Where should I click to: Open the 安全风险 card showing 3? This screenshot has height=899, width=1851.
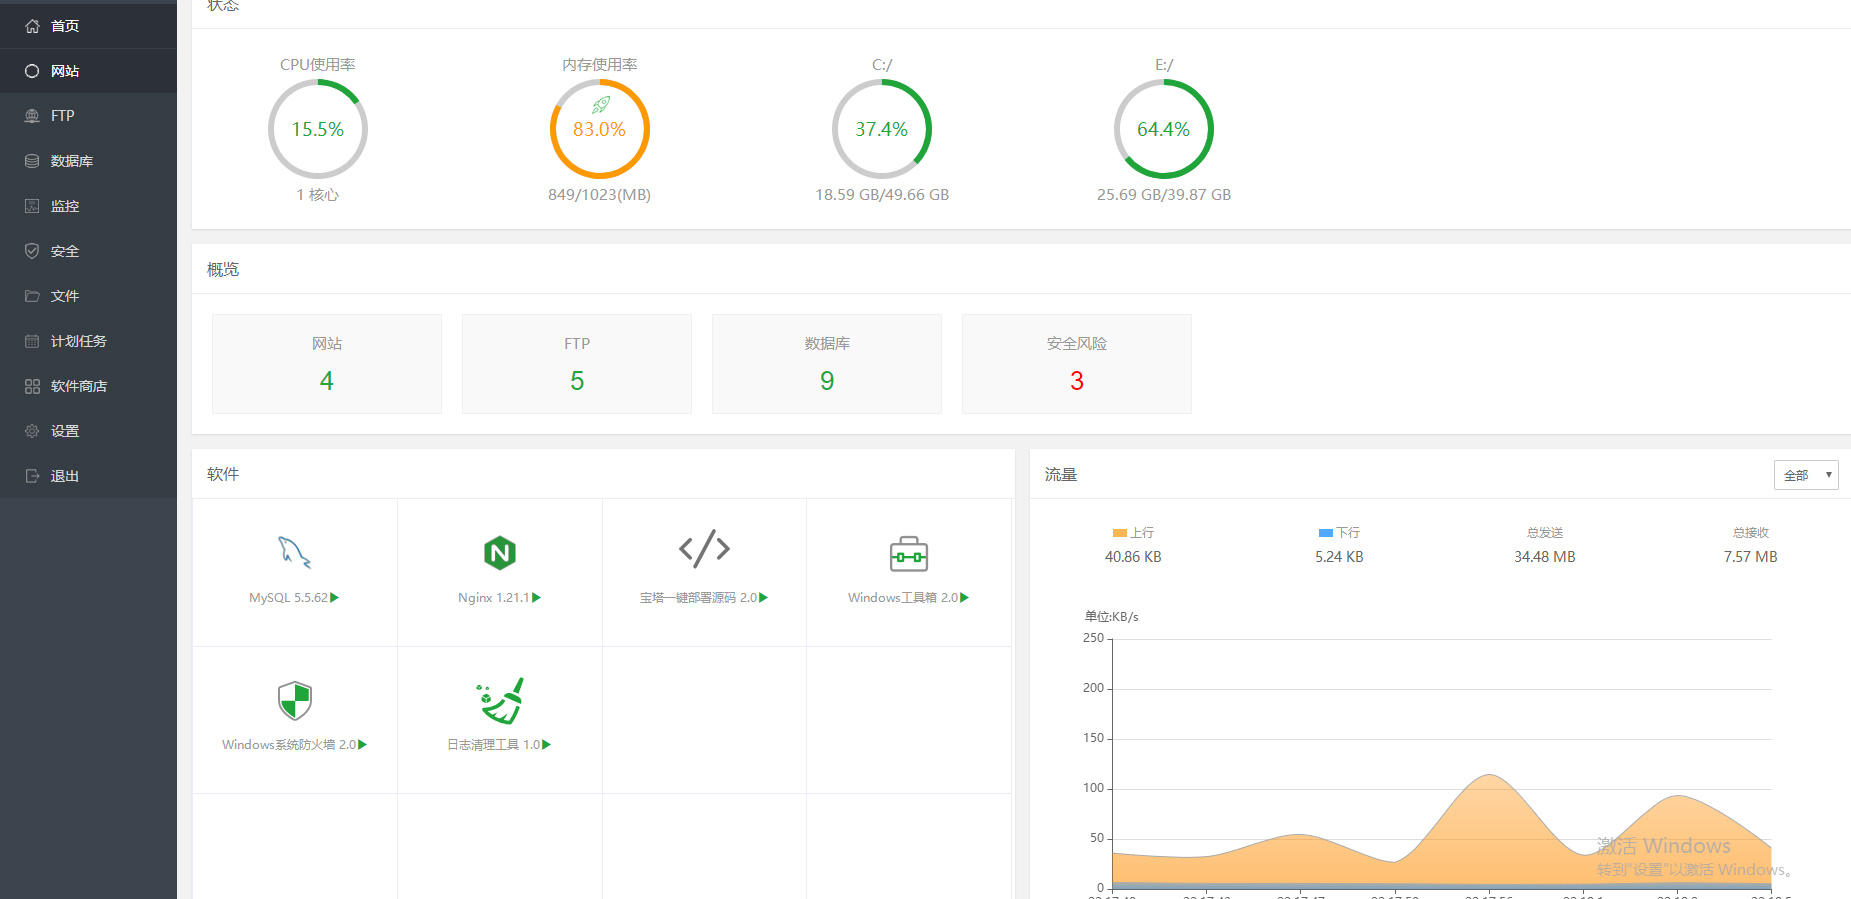point(1077,364)
